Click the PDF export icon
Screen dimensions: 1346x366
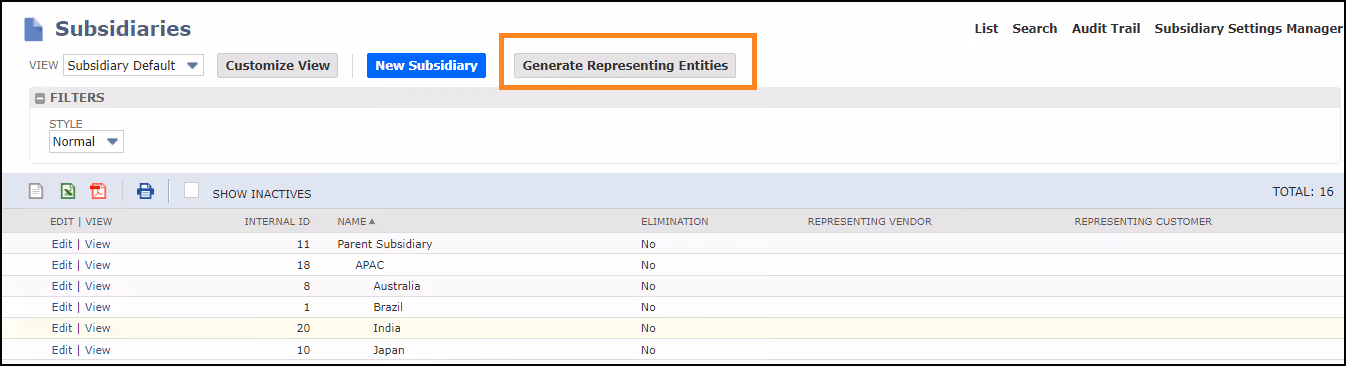point(98,191)
